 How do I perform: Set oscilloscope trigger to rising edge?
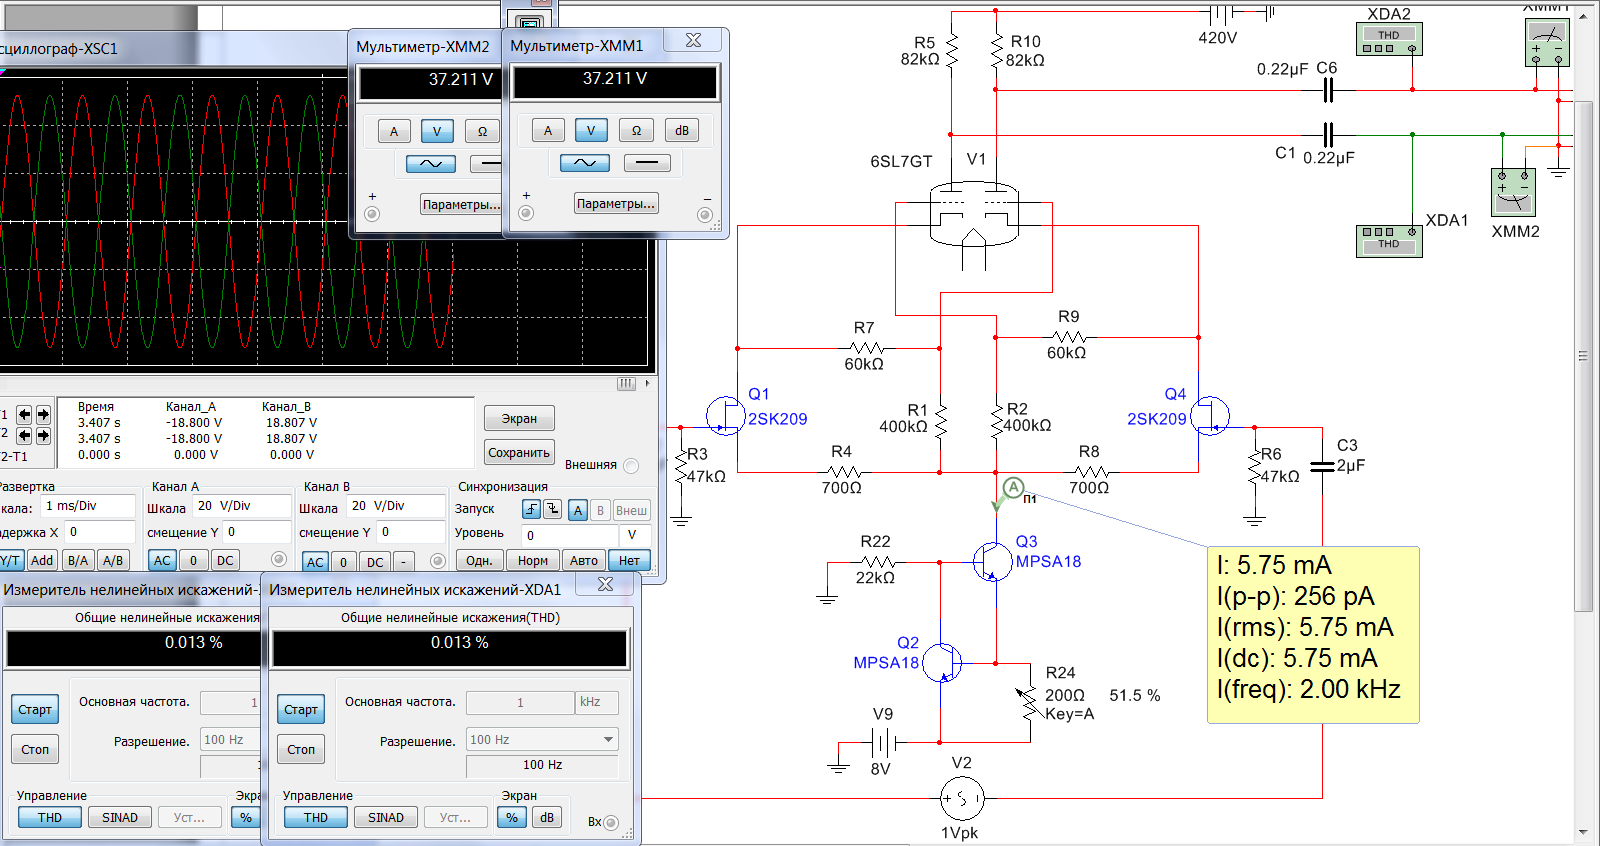pyautogui.click(x=531, y=510)
